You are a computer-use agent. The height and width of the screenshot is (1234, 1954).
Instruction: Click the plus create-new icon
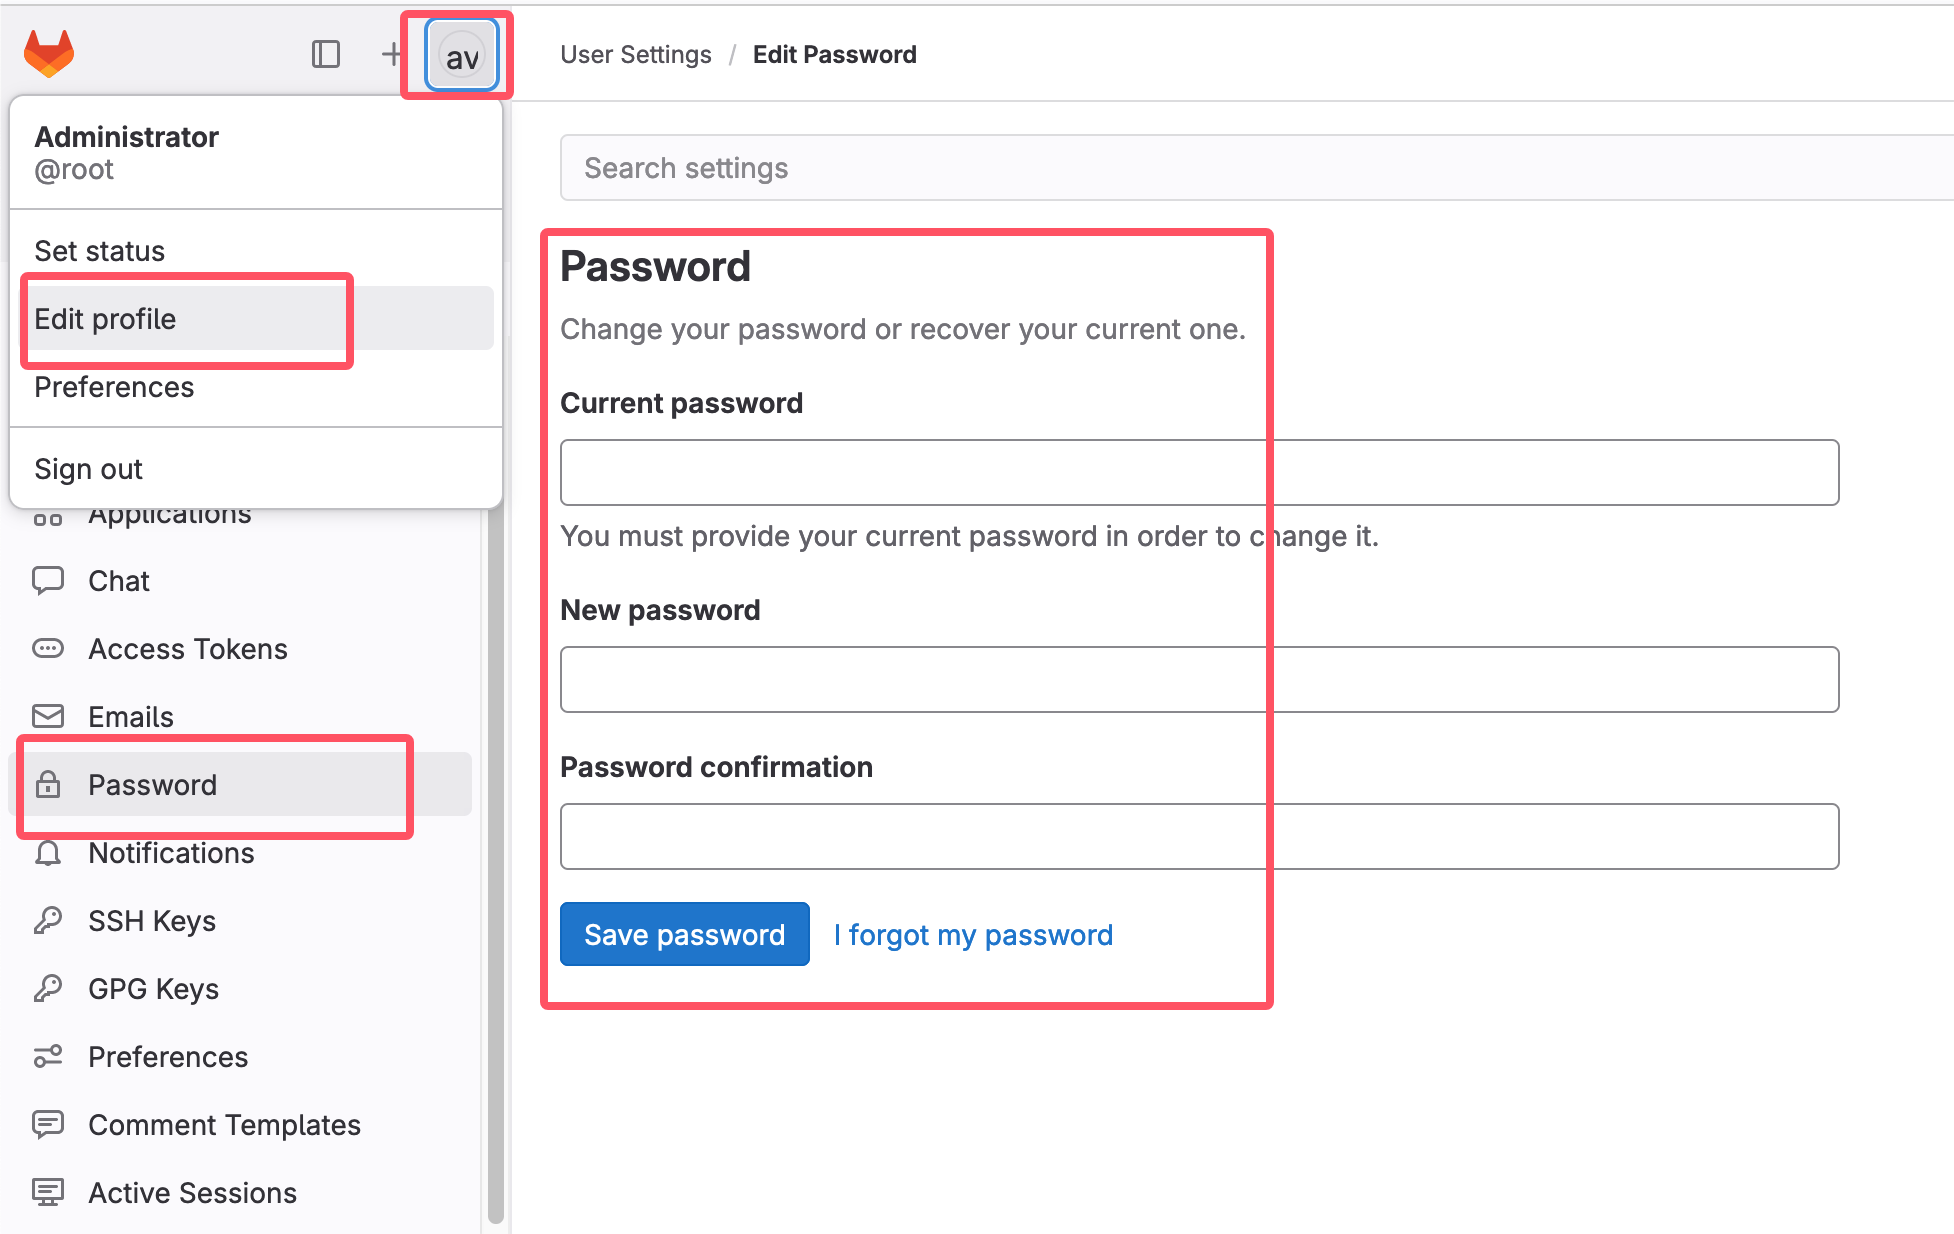click(x=391, y=54)
